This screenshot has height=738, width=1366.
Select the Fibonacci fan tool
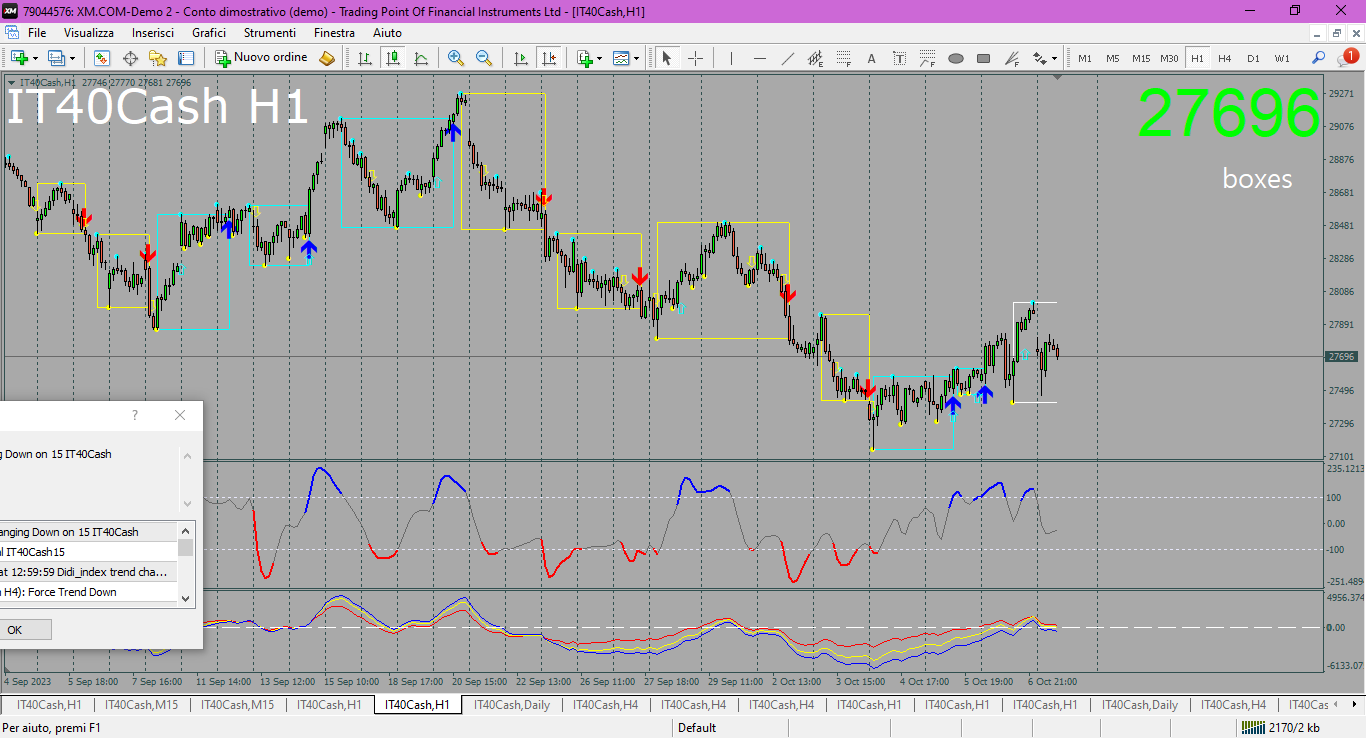click(x=1011, y=58)
